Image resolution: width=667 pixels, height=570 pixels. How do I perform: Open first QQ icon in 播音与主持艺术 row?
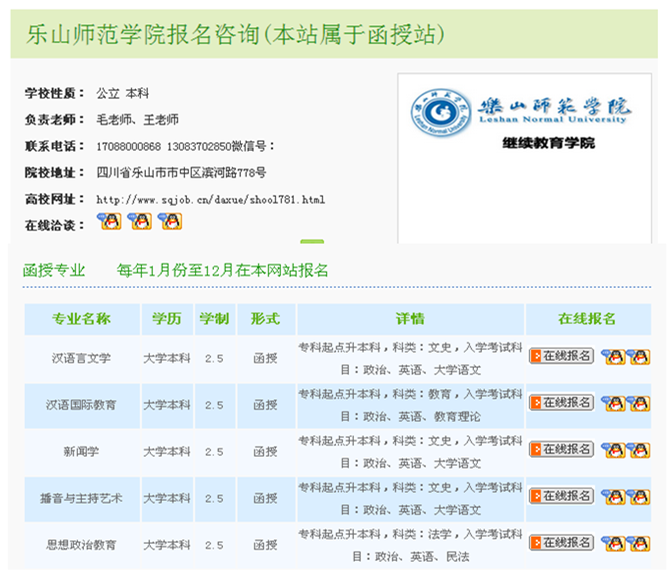tap(613, 497)
